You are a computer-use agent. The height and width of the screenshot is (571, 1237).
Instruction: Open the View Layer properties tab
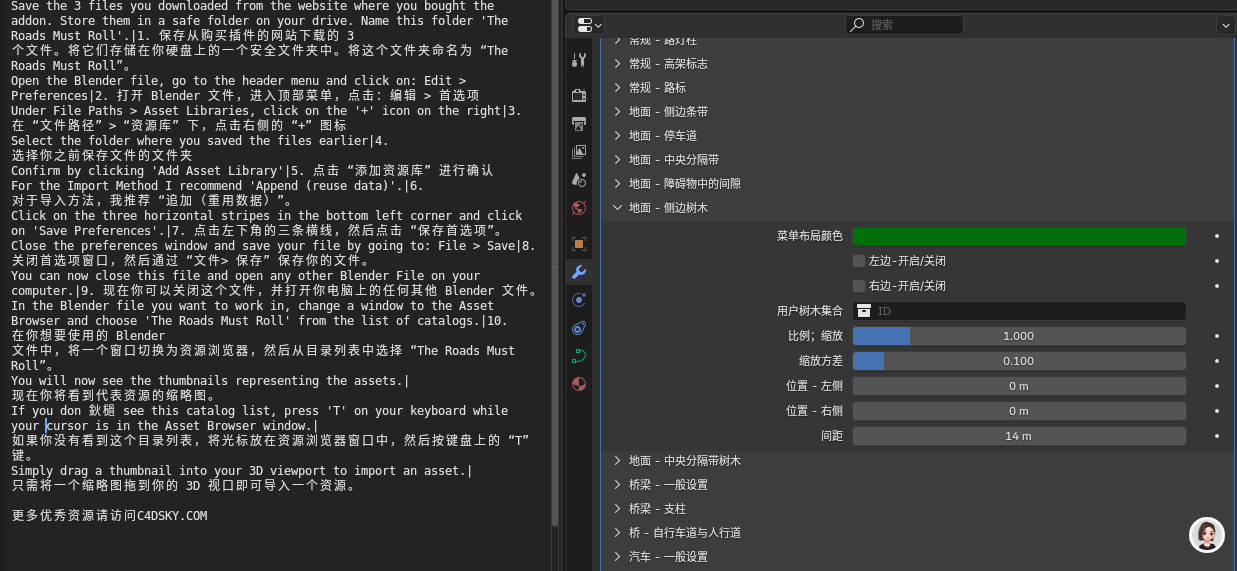(579, 152)
